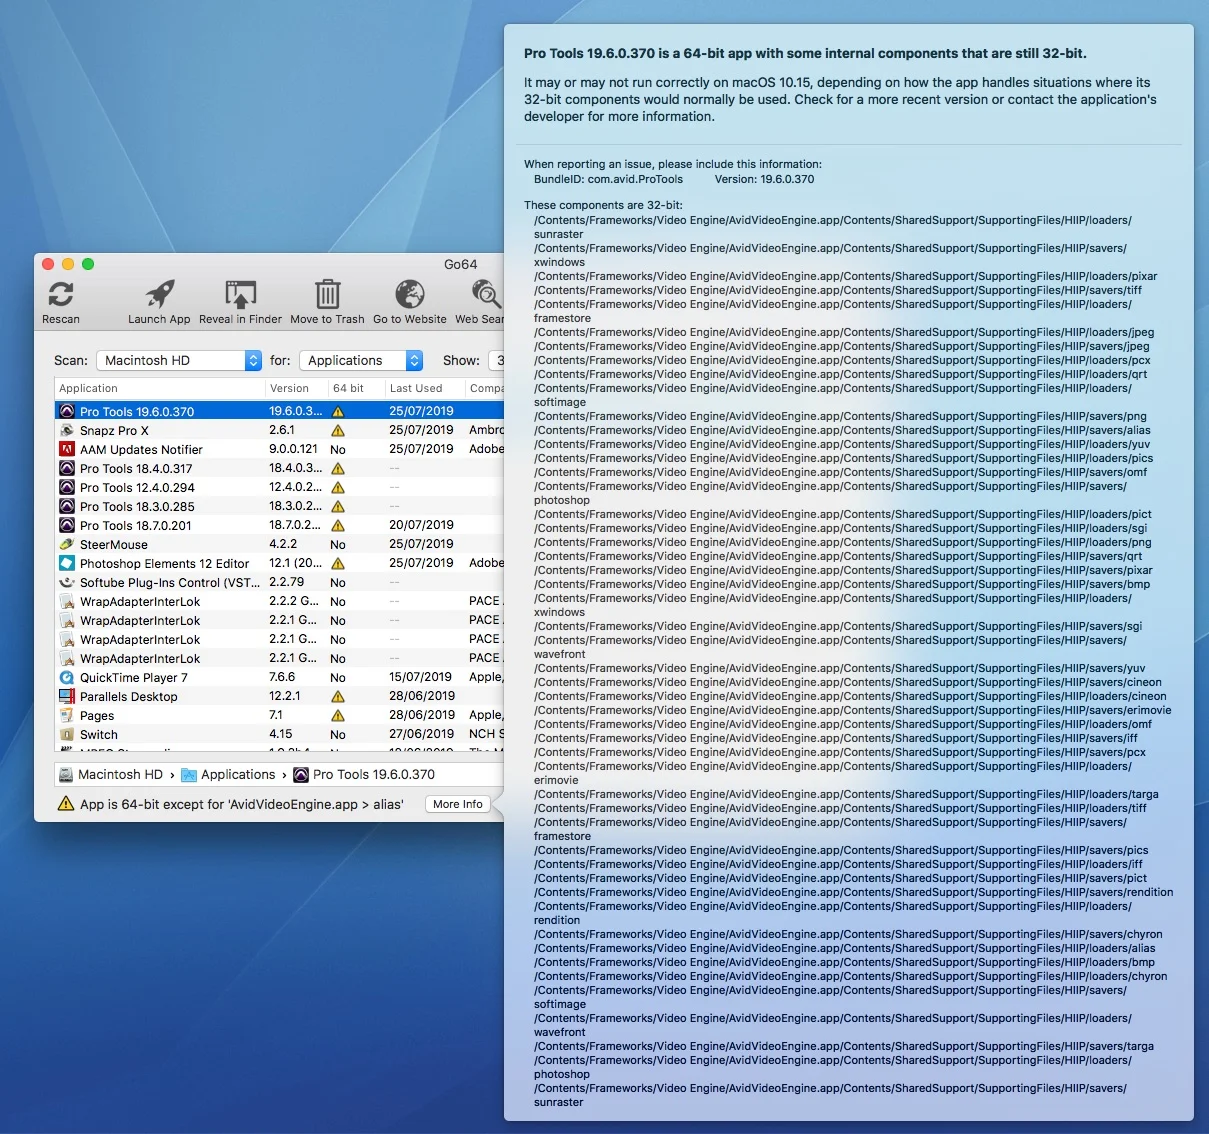
Task: Select Pro Tools 18.4.0.317 row
Action: (x=279, y=468)
